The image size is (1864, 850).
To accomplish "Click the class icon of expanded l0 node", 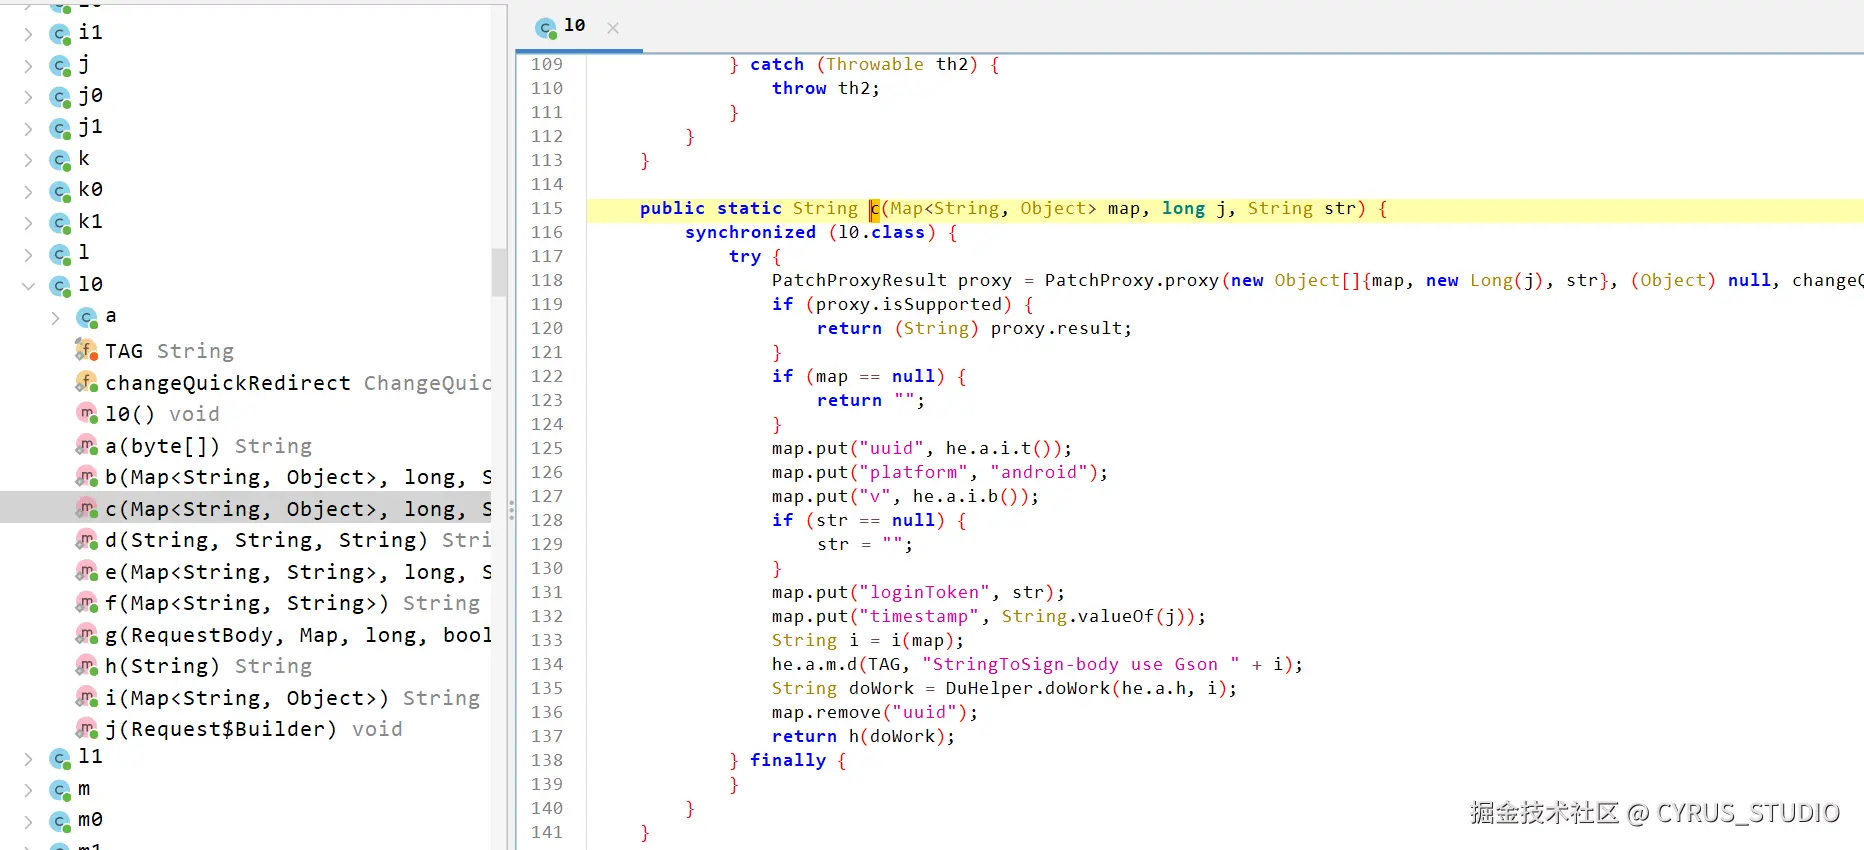I will coord(60,287).
